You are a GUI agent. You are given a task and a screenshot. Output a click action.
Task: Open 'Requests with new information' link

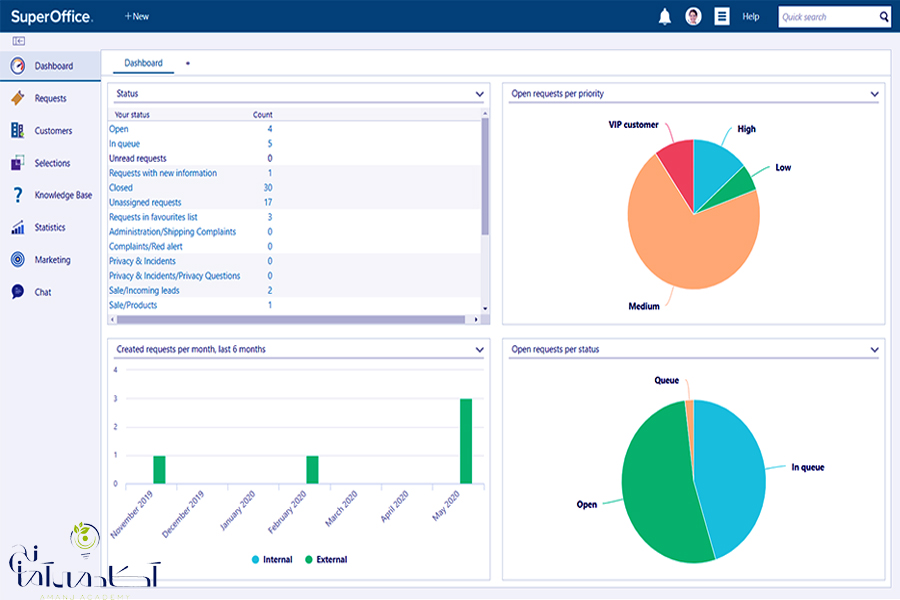163,173
